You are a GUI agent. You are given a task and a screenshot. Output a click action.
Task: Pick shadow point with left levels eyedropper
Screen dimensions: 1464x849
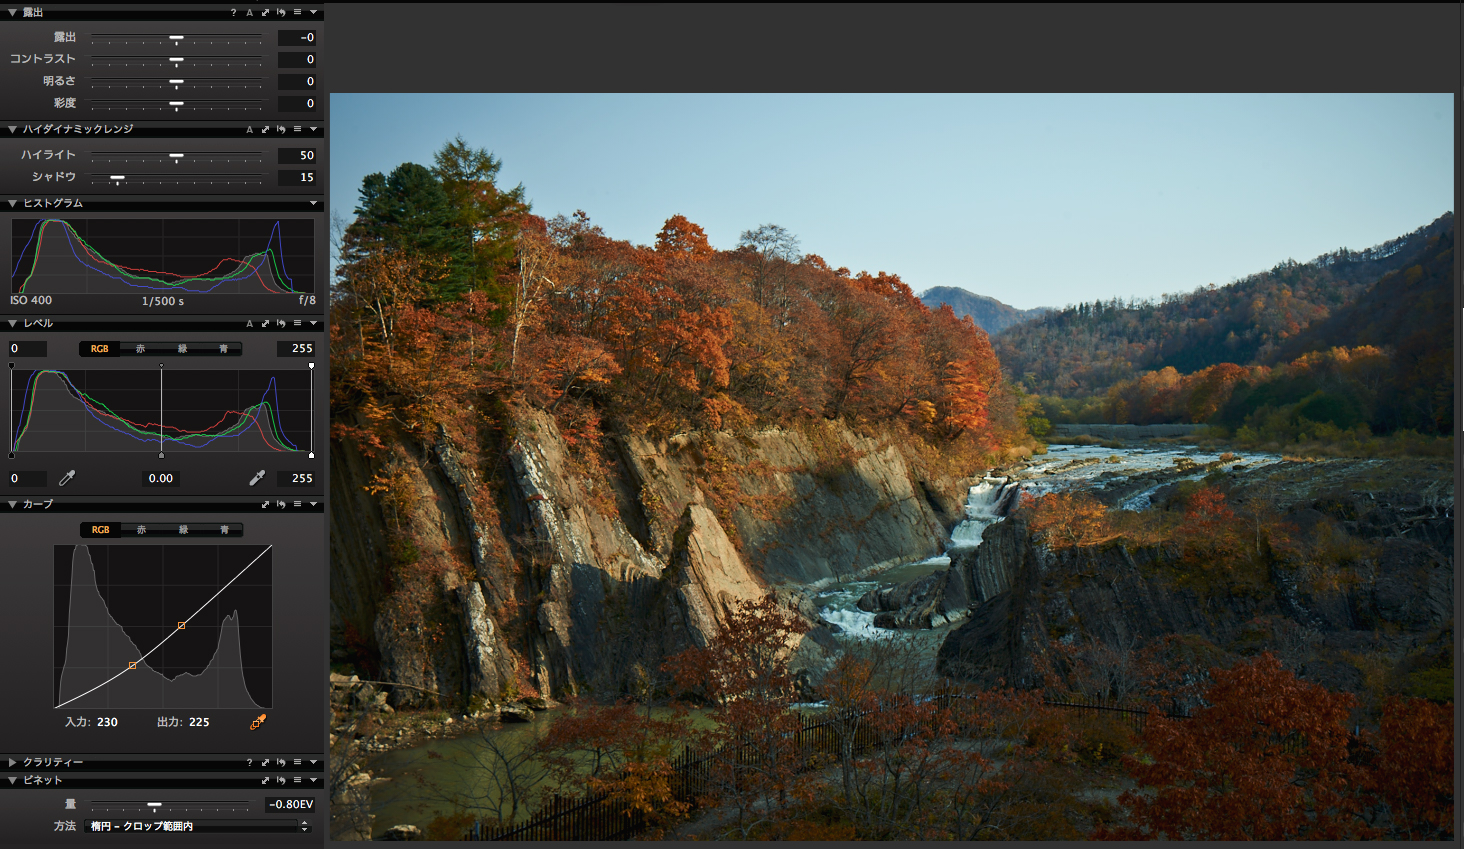[x=67, y=478]
